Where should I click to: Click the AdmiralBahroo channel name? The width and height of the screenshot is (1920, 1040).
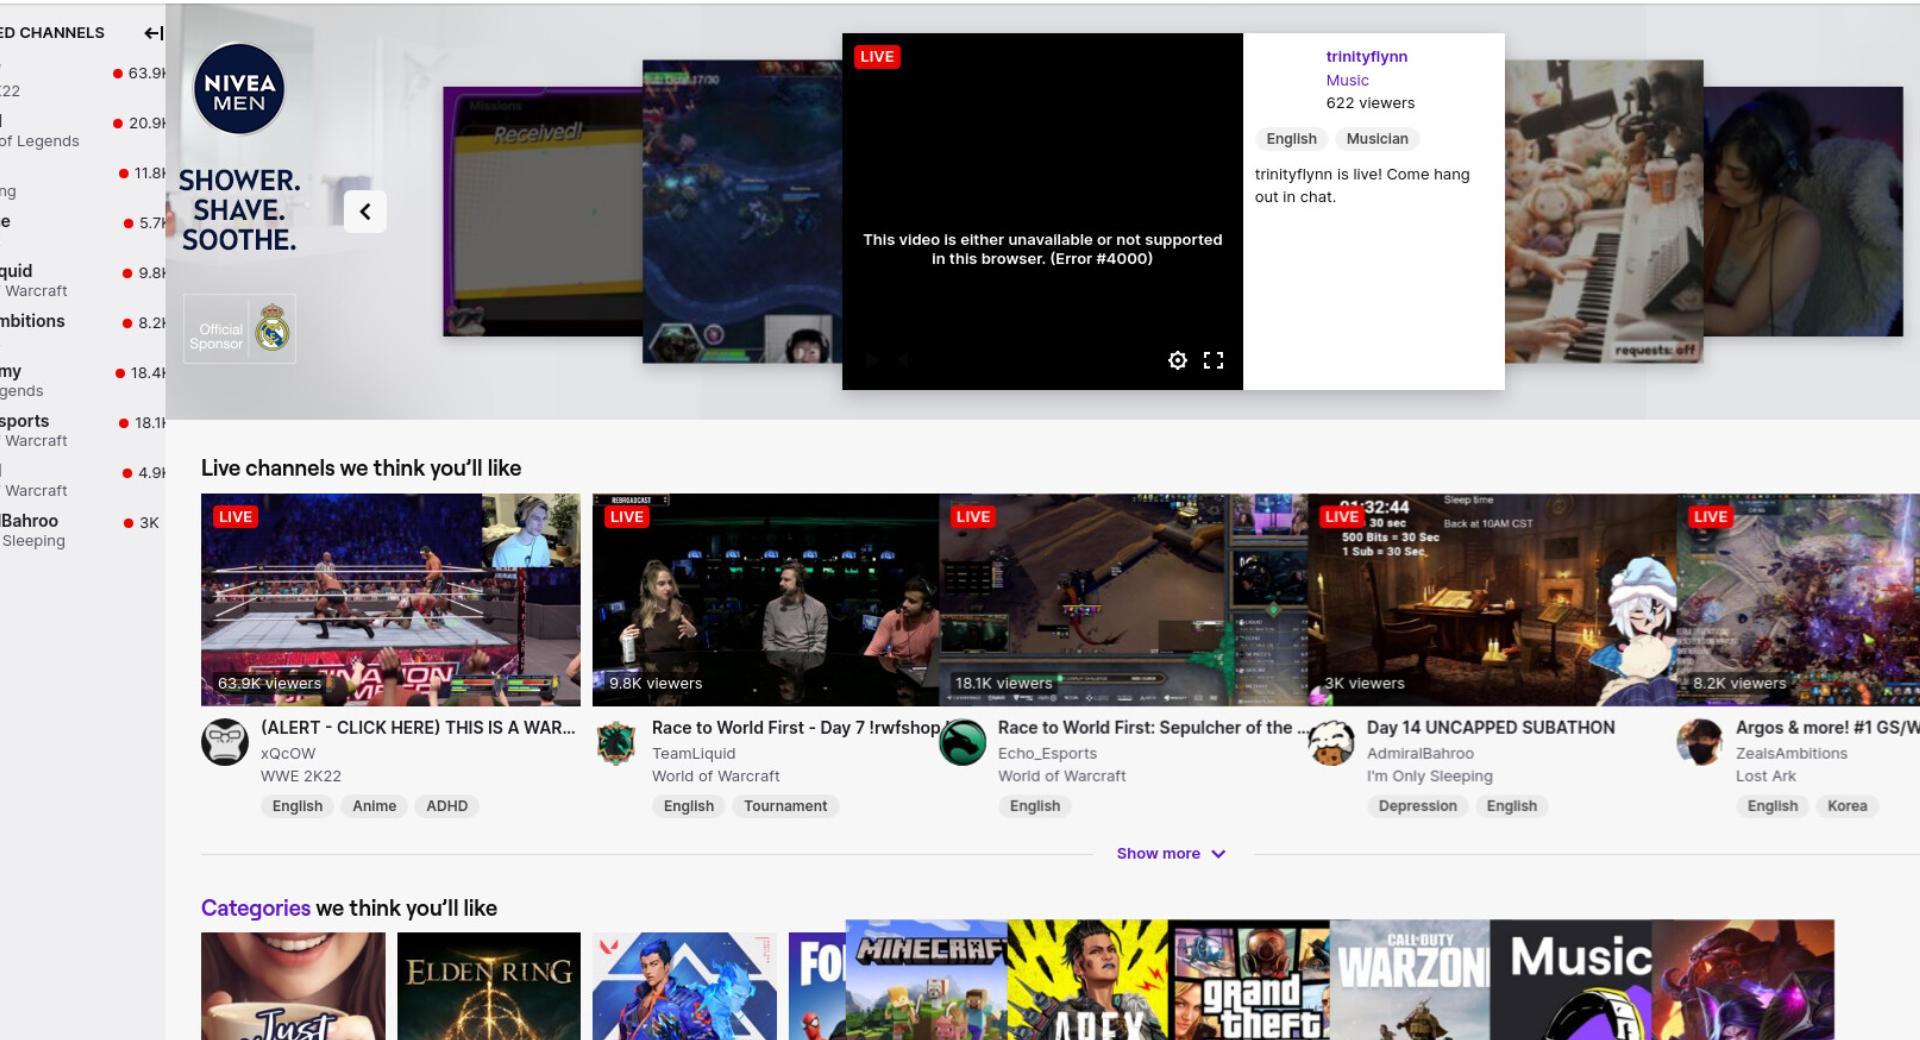click(x=1420, y=753)
